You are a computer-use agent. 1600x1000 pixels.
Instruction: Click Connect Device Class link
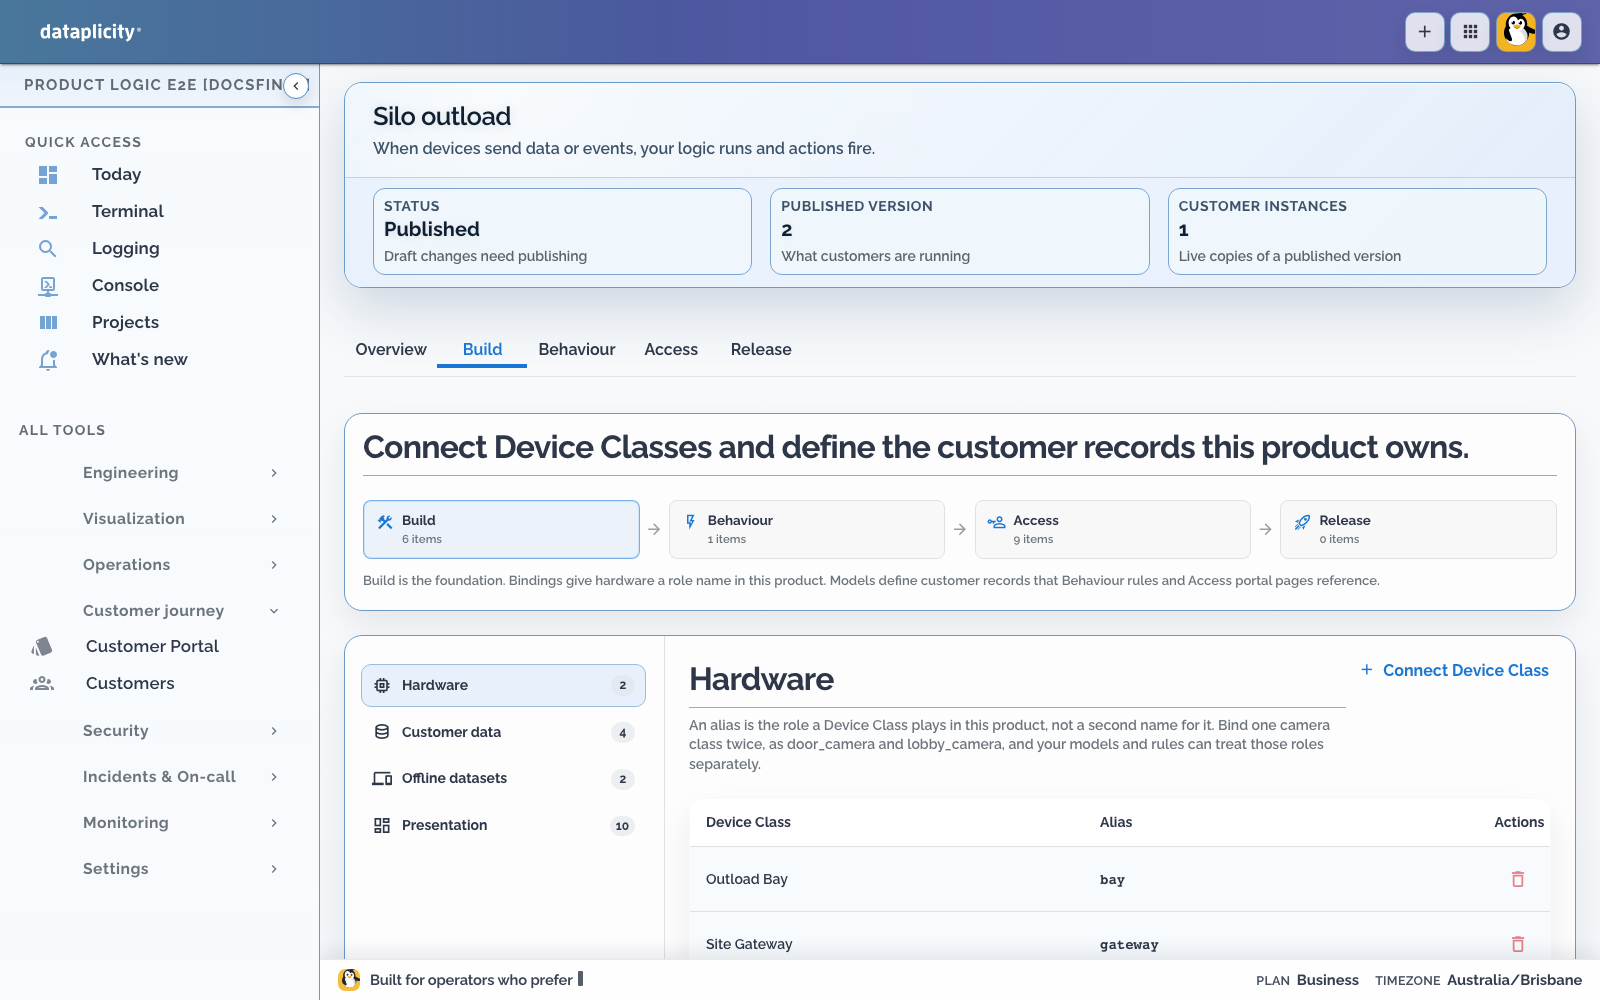pos(1455,670)
